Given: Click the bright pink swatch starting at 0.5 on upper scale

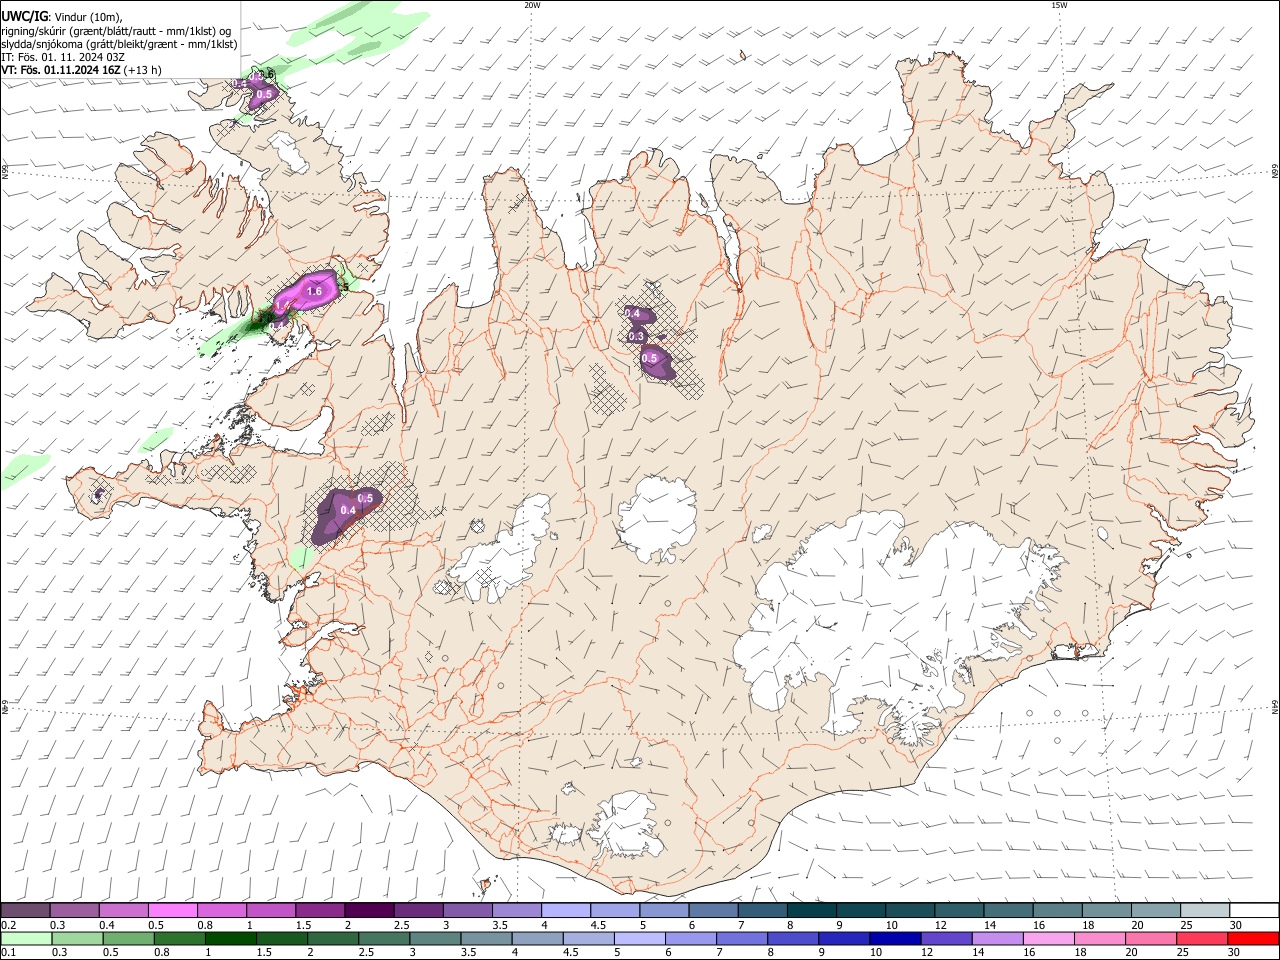Looking at the screenshot, I should click(x=172, y=911).
